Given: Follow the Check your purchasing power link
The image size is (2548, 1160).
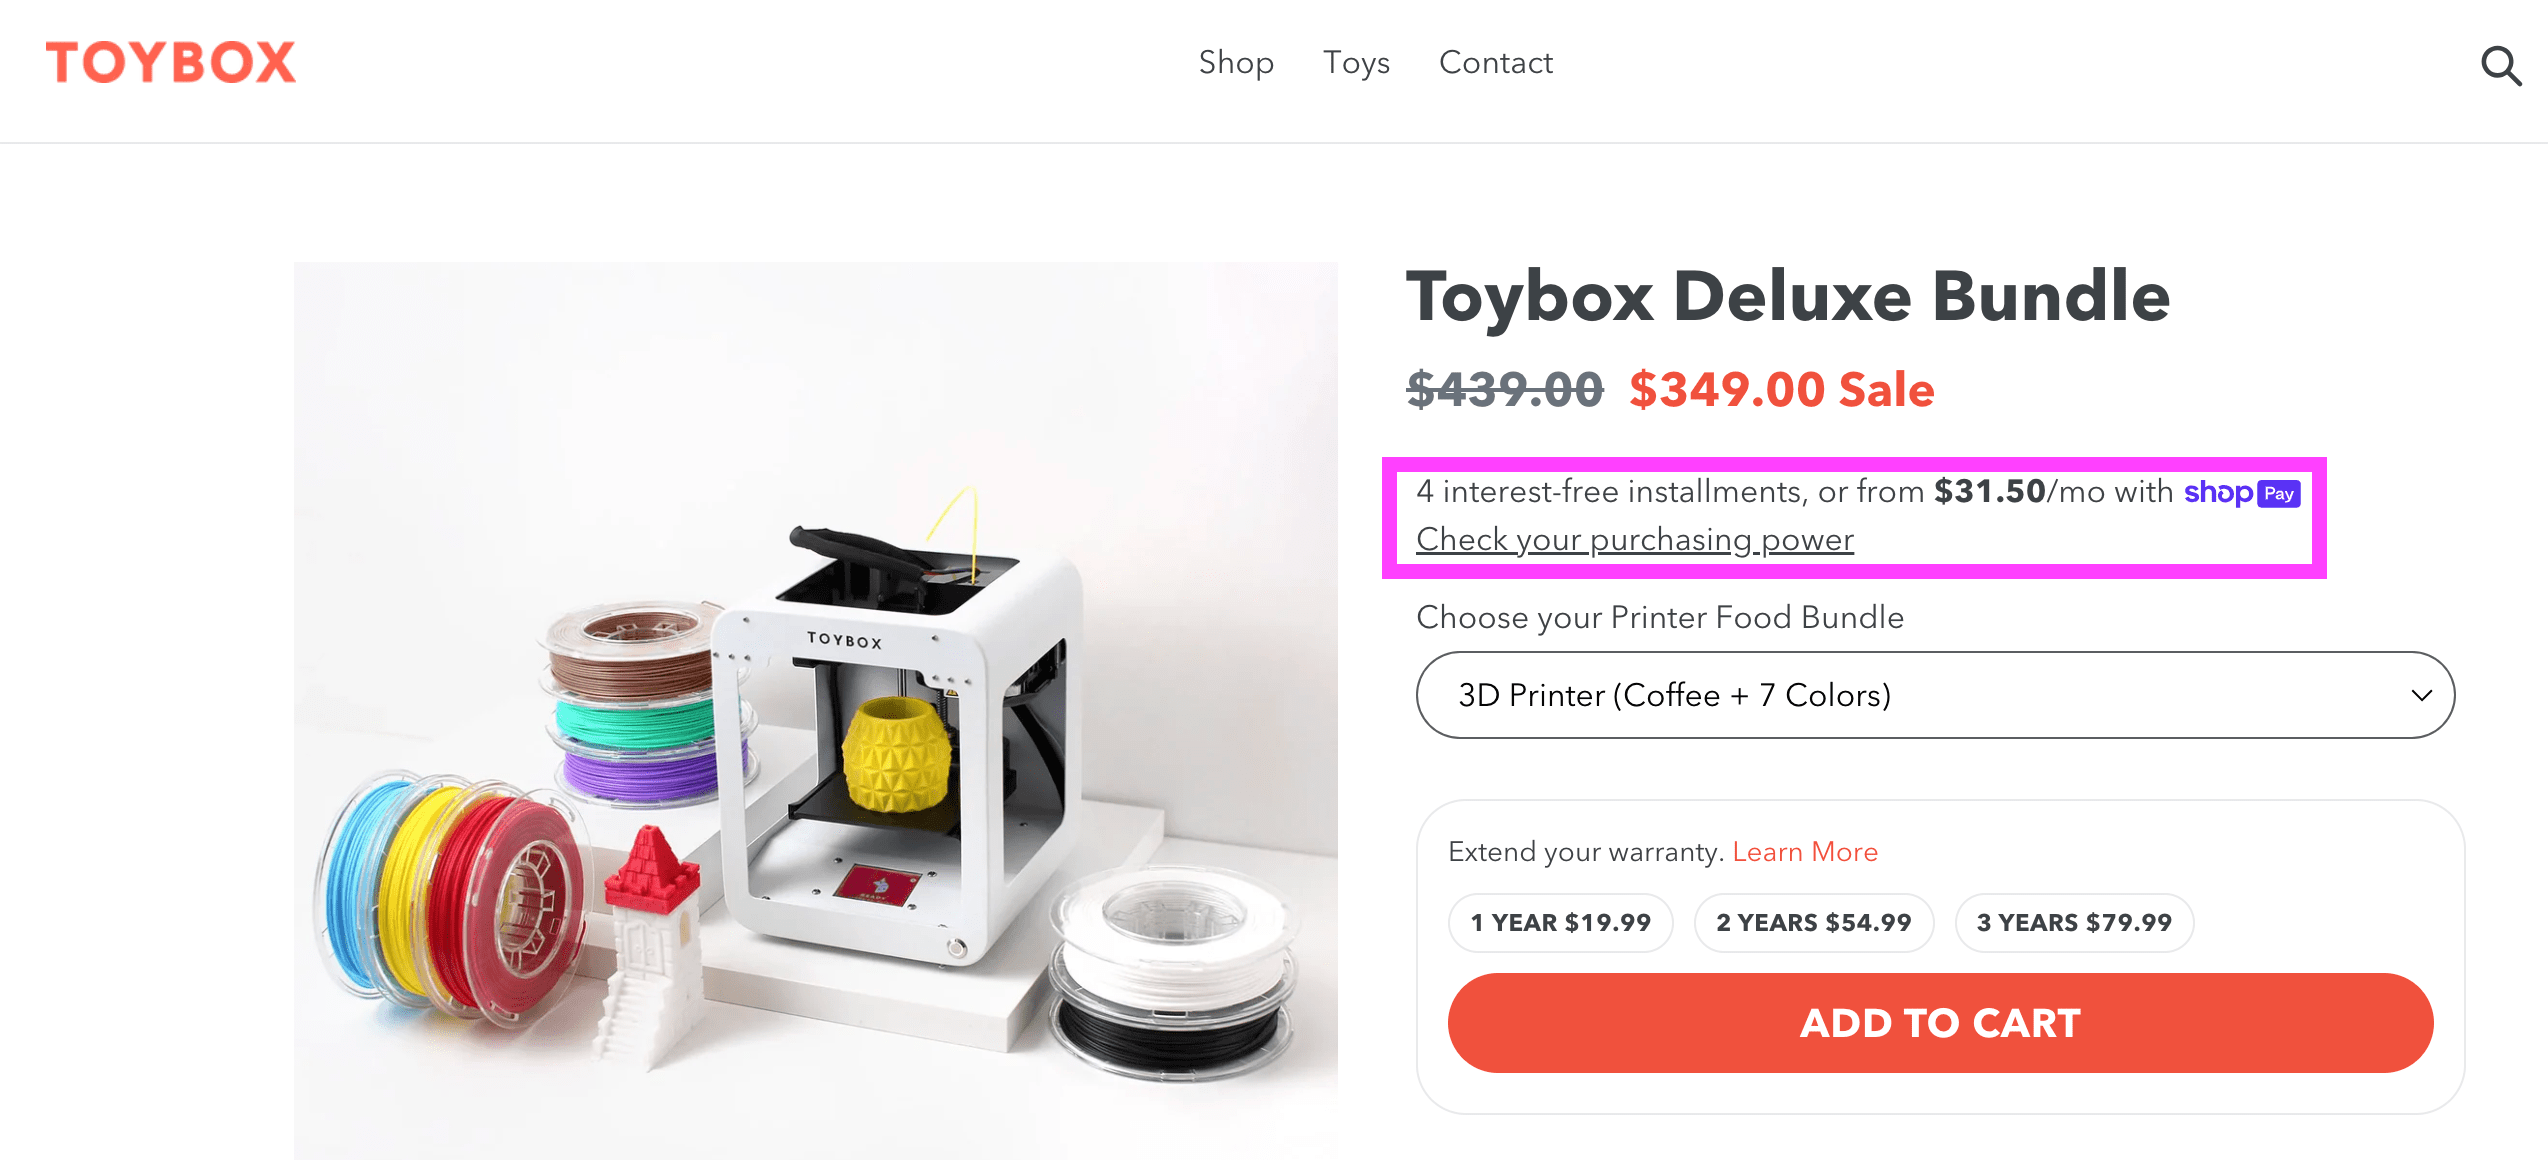Looking at the screenshot, I should click(x=1634, y=539).
